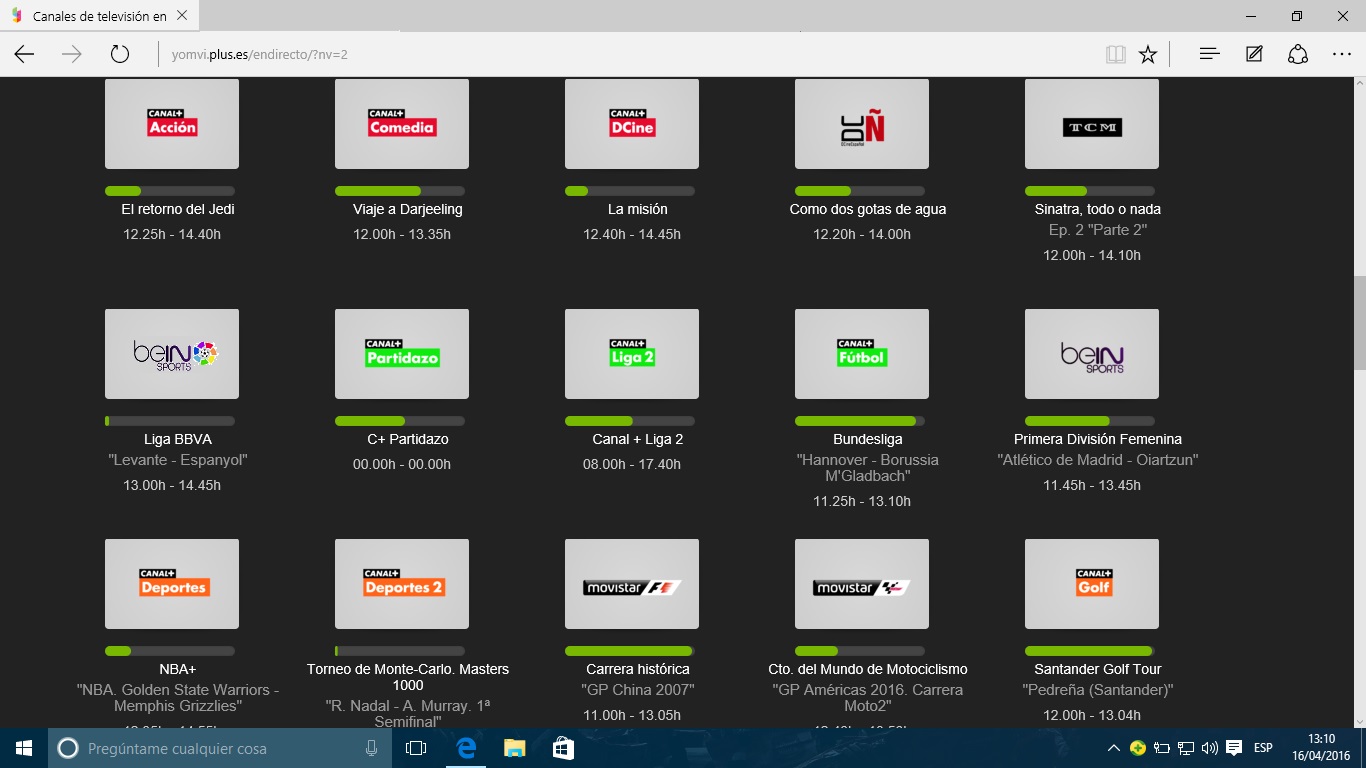
Task: Open the Movistar F1 channel
Action: 632,584
